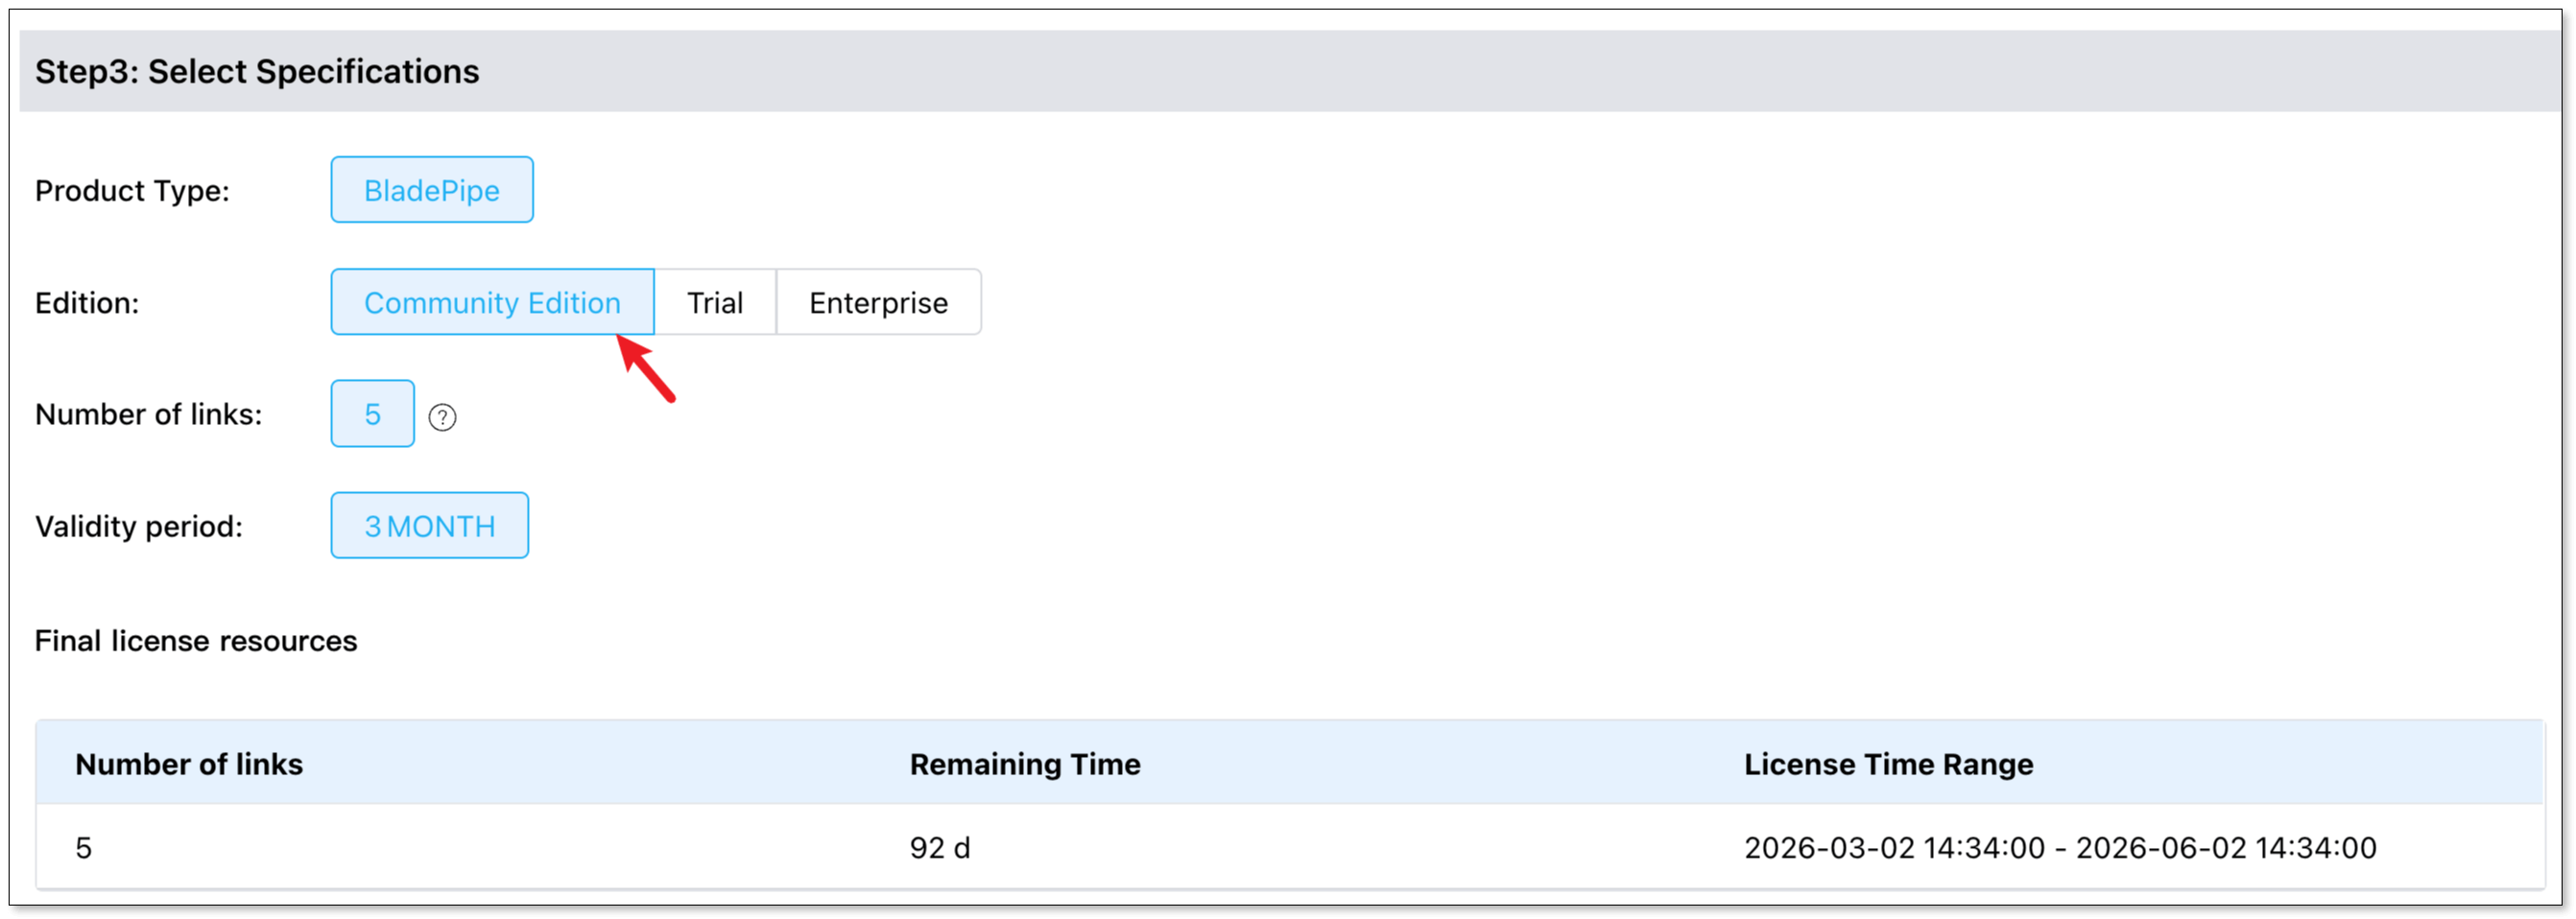Viewport: 2576px width, 919px height.
Task: Click the table cell showing 5 links
Action: click(84, 848)
